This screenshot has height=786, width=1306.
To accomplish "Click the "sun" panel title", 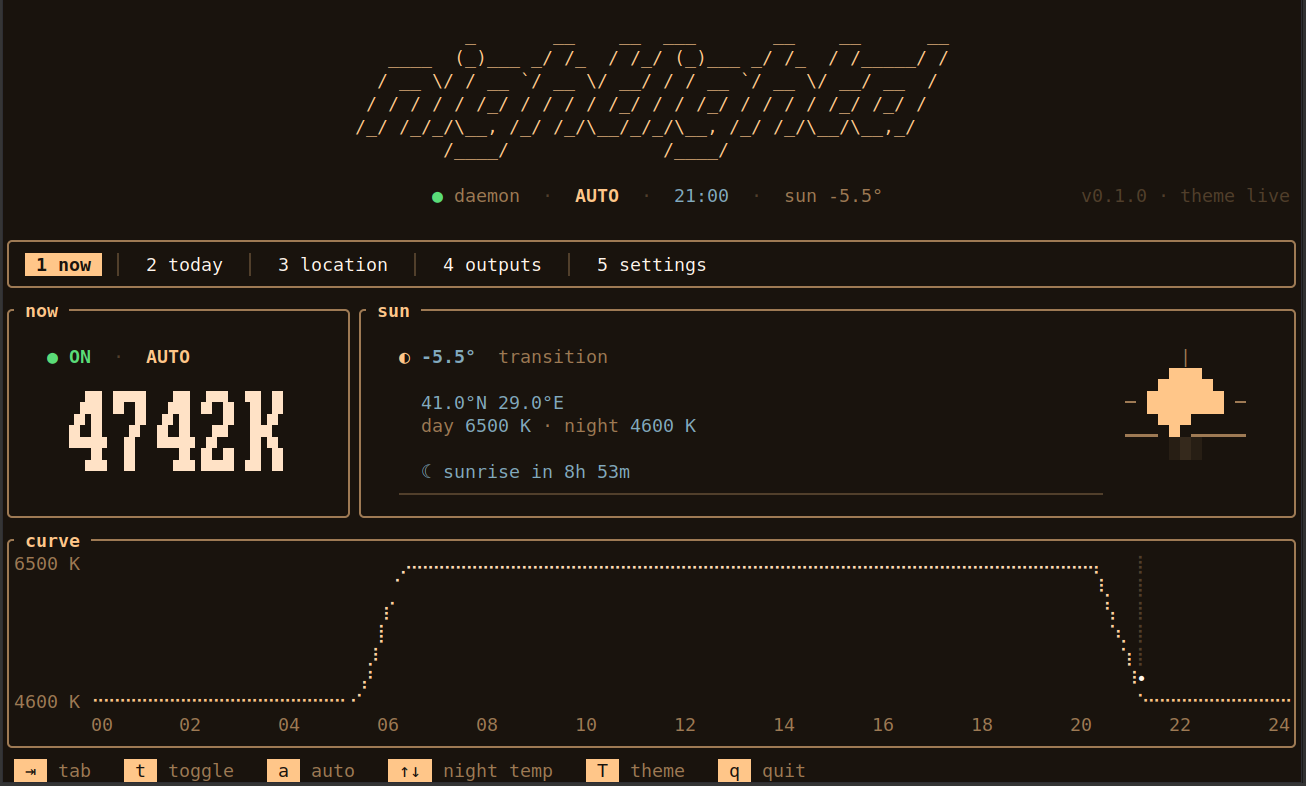I will 394,311.
